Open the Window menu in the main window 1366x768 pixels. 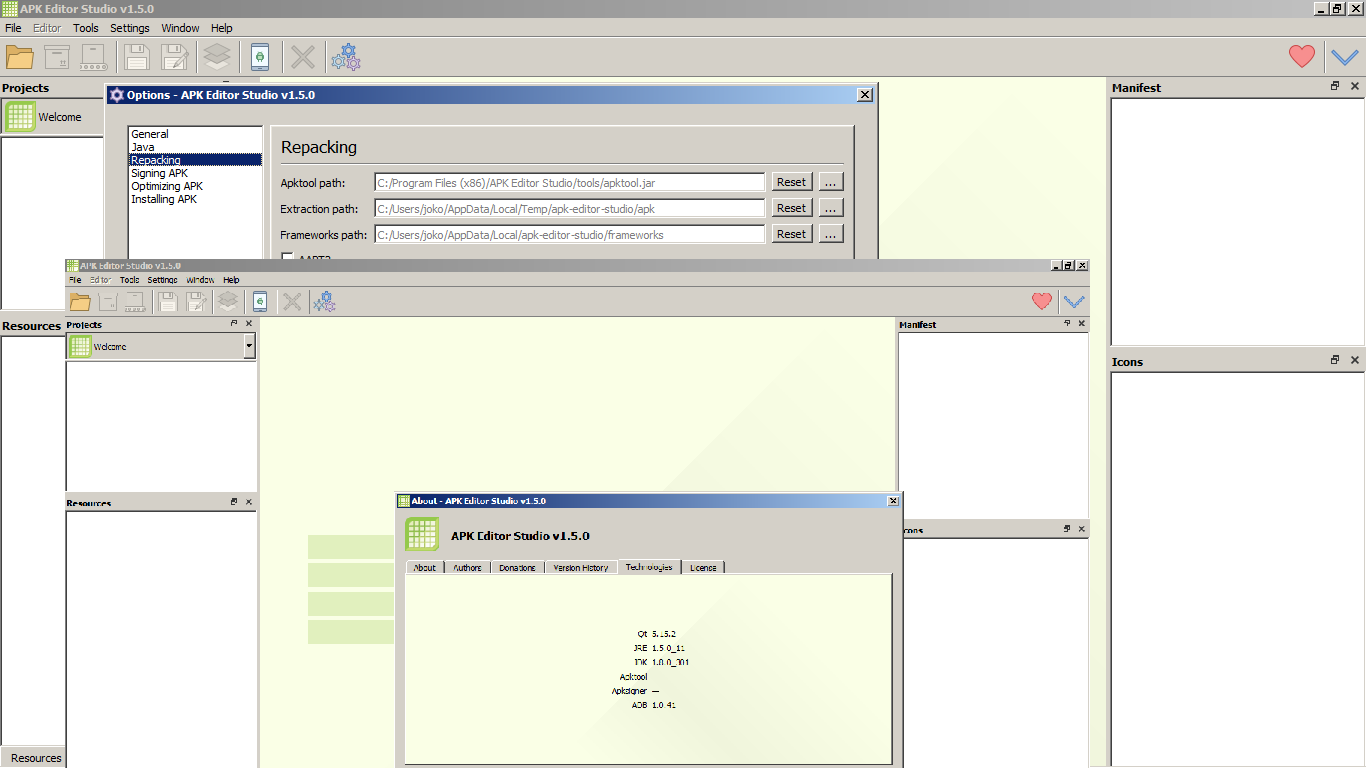click(180, 28)
